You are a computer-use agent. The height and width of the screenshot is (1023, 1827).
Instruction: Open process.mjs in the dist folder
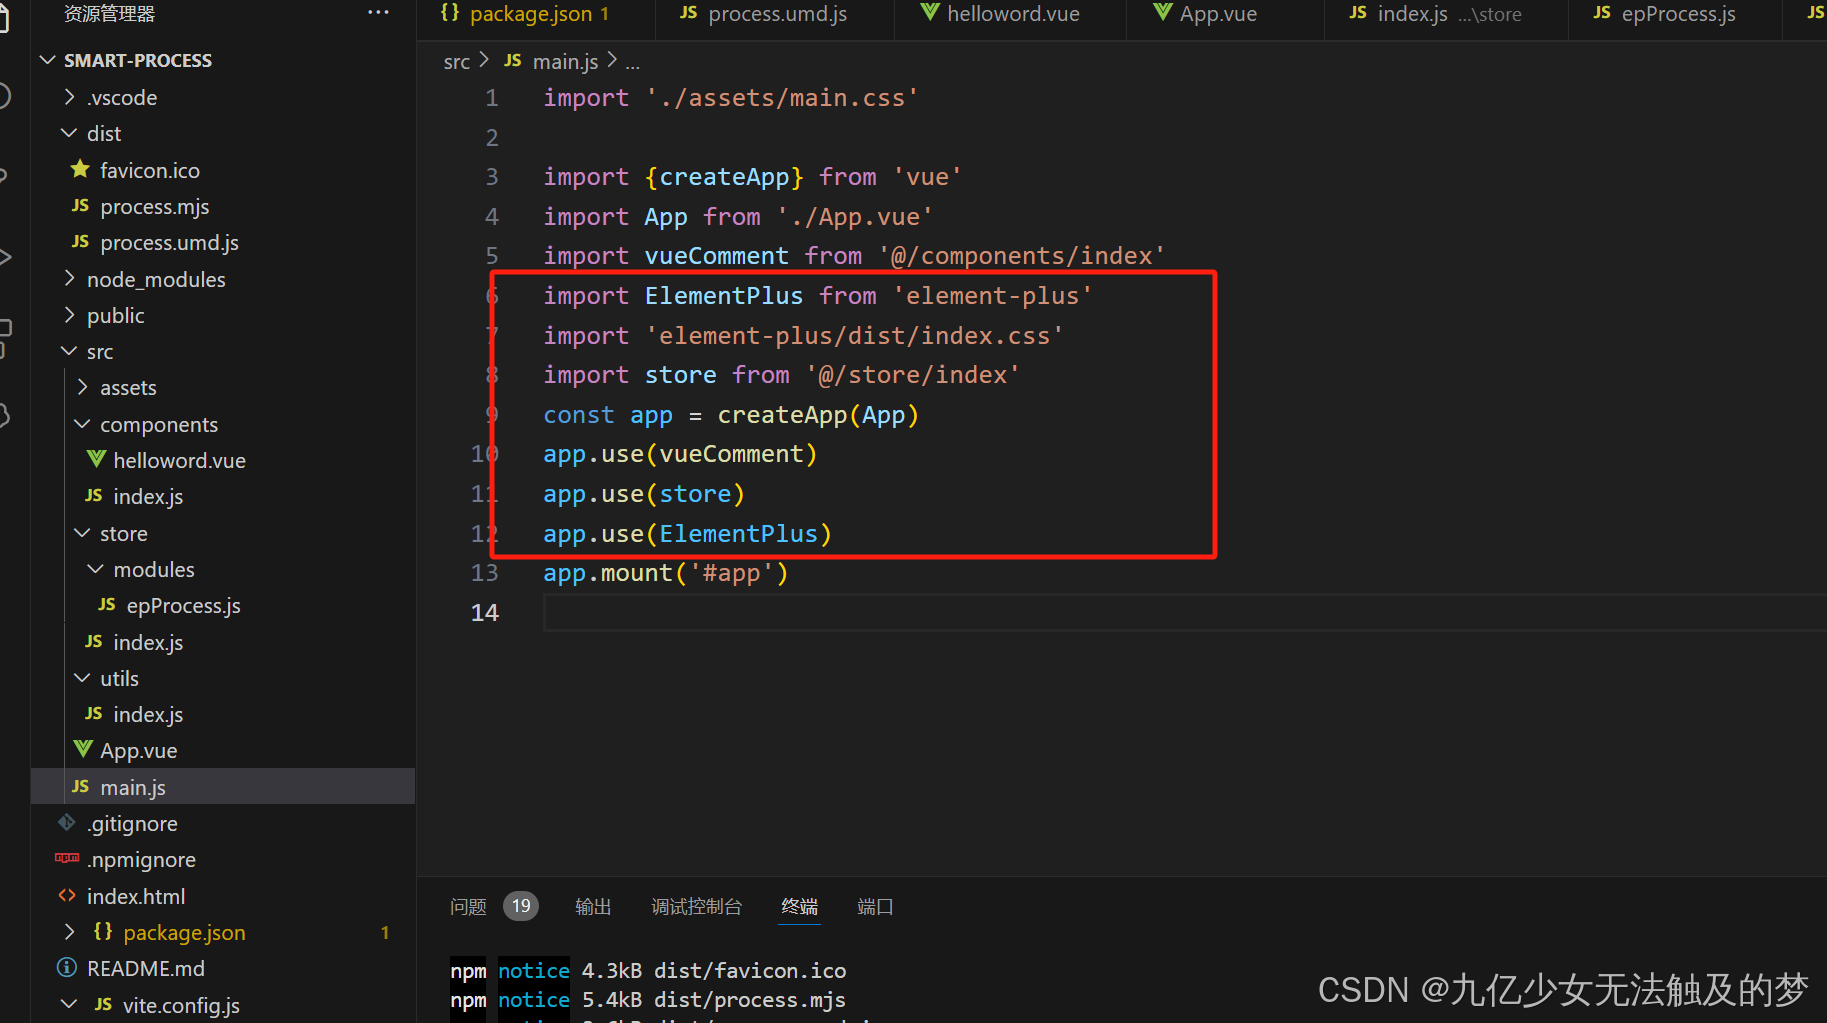coord(154,206)
